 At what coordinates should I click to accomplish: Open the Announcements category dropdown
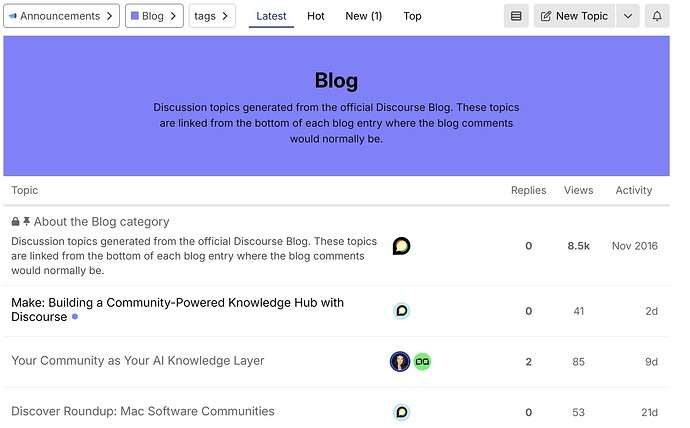tap(61, 16)
